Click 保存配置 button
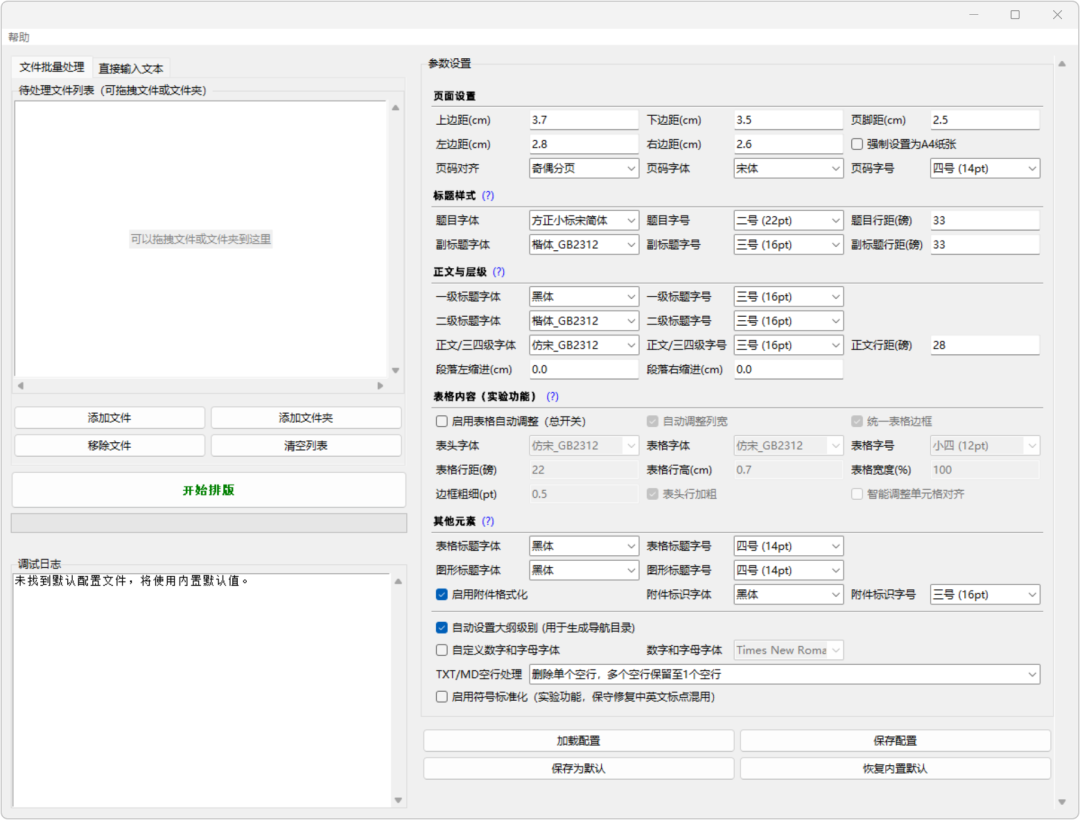This screenshot has width=1080, height=820. coord(895,741)
